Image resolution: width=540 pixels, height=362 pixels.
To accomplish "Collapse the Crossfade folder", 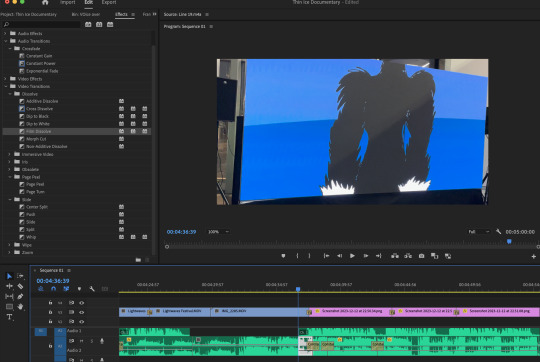I will (10, 49).
